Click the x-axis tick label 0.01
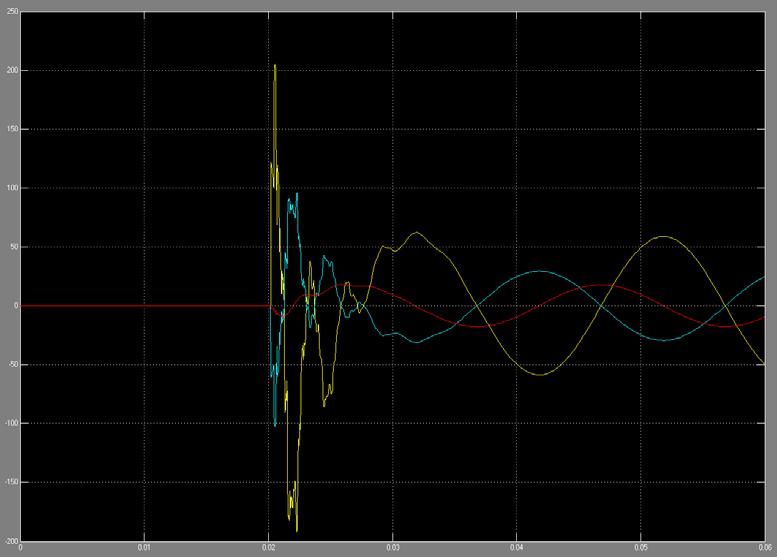 click(144, 548)
